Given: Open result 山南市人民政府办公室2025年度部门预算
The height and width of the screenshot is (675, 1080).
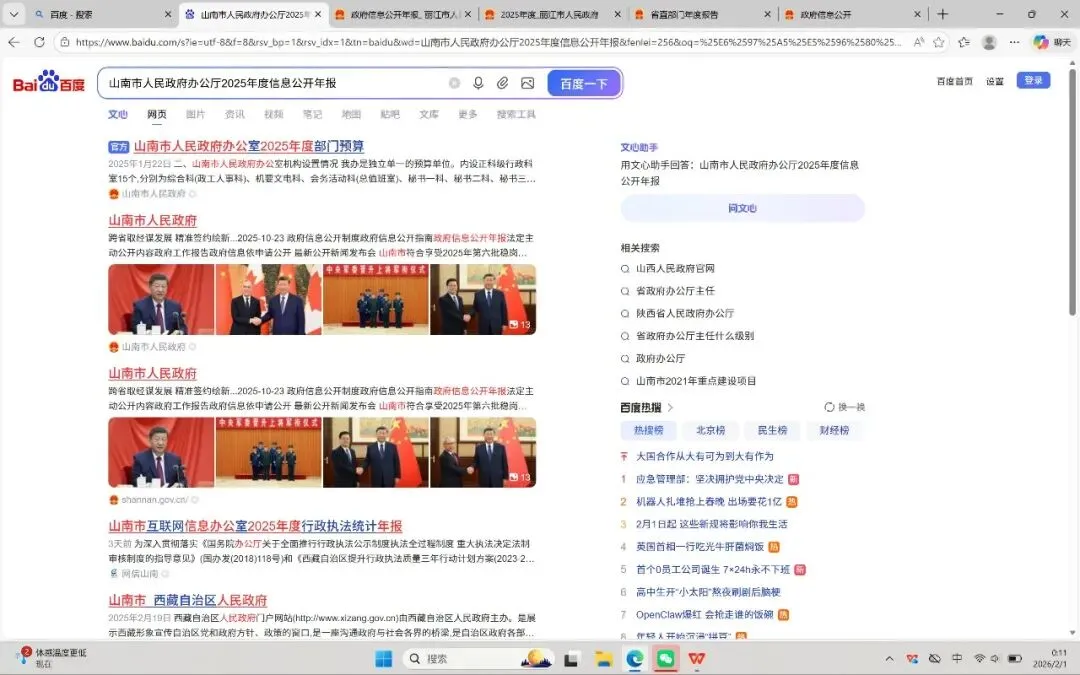Looking at the screenshot, I should (249, 146).
